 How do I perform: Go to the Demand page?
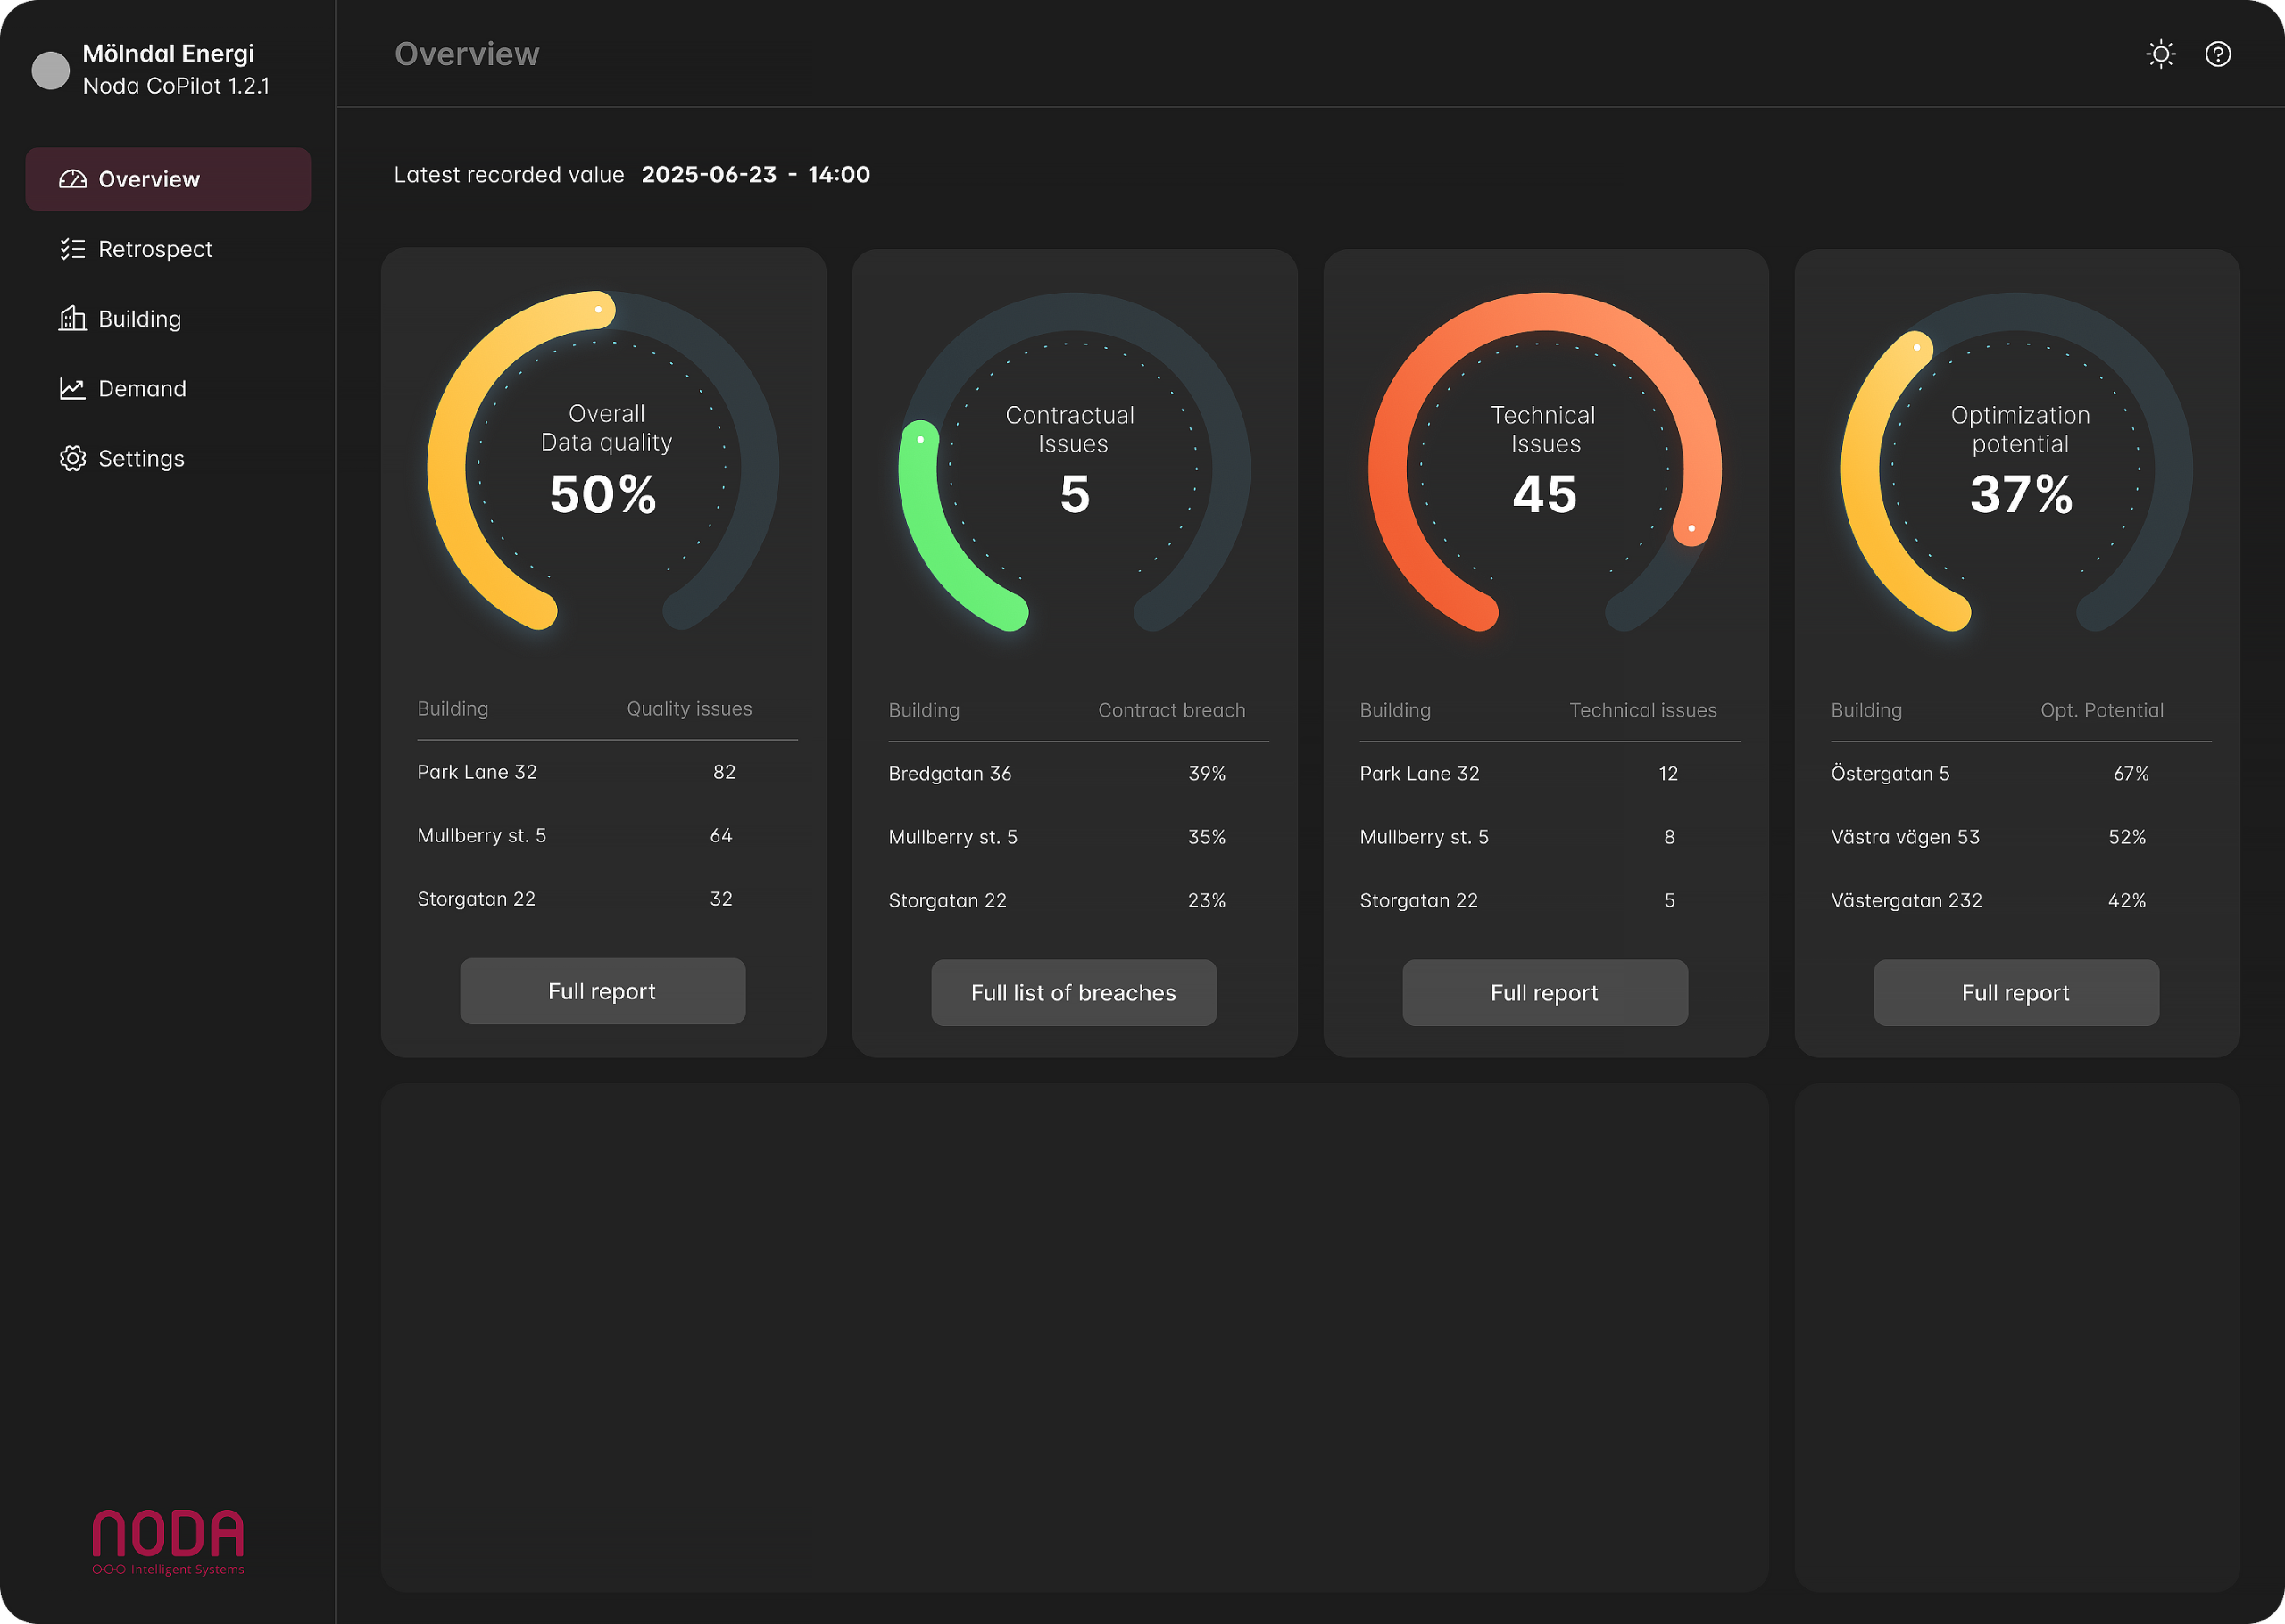point(142,389)
